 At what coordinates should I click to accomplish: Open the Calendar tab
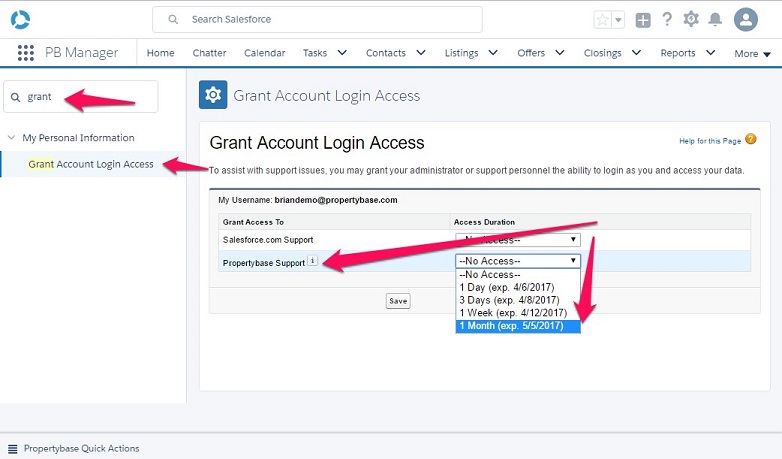pos(264,53)
